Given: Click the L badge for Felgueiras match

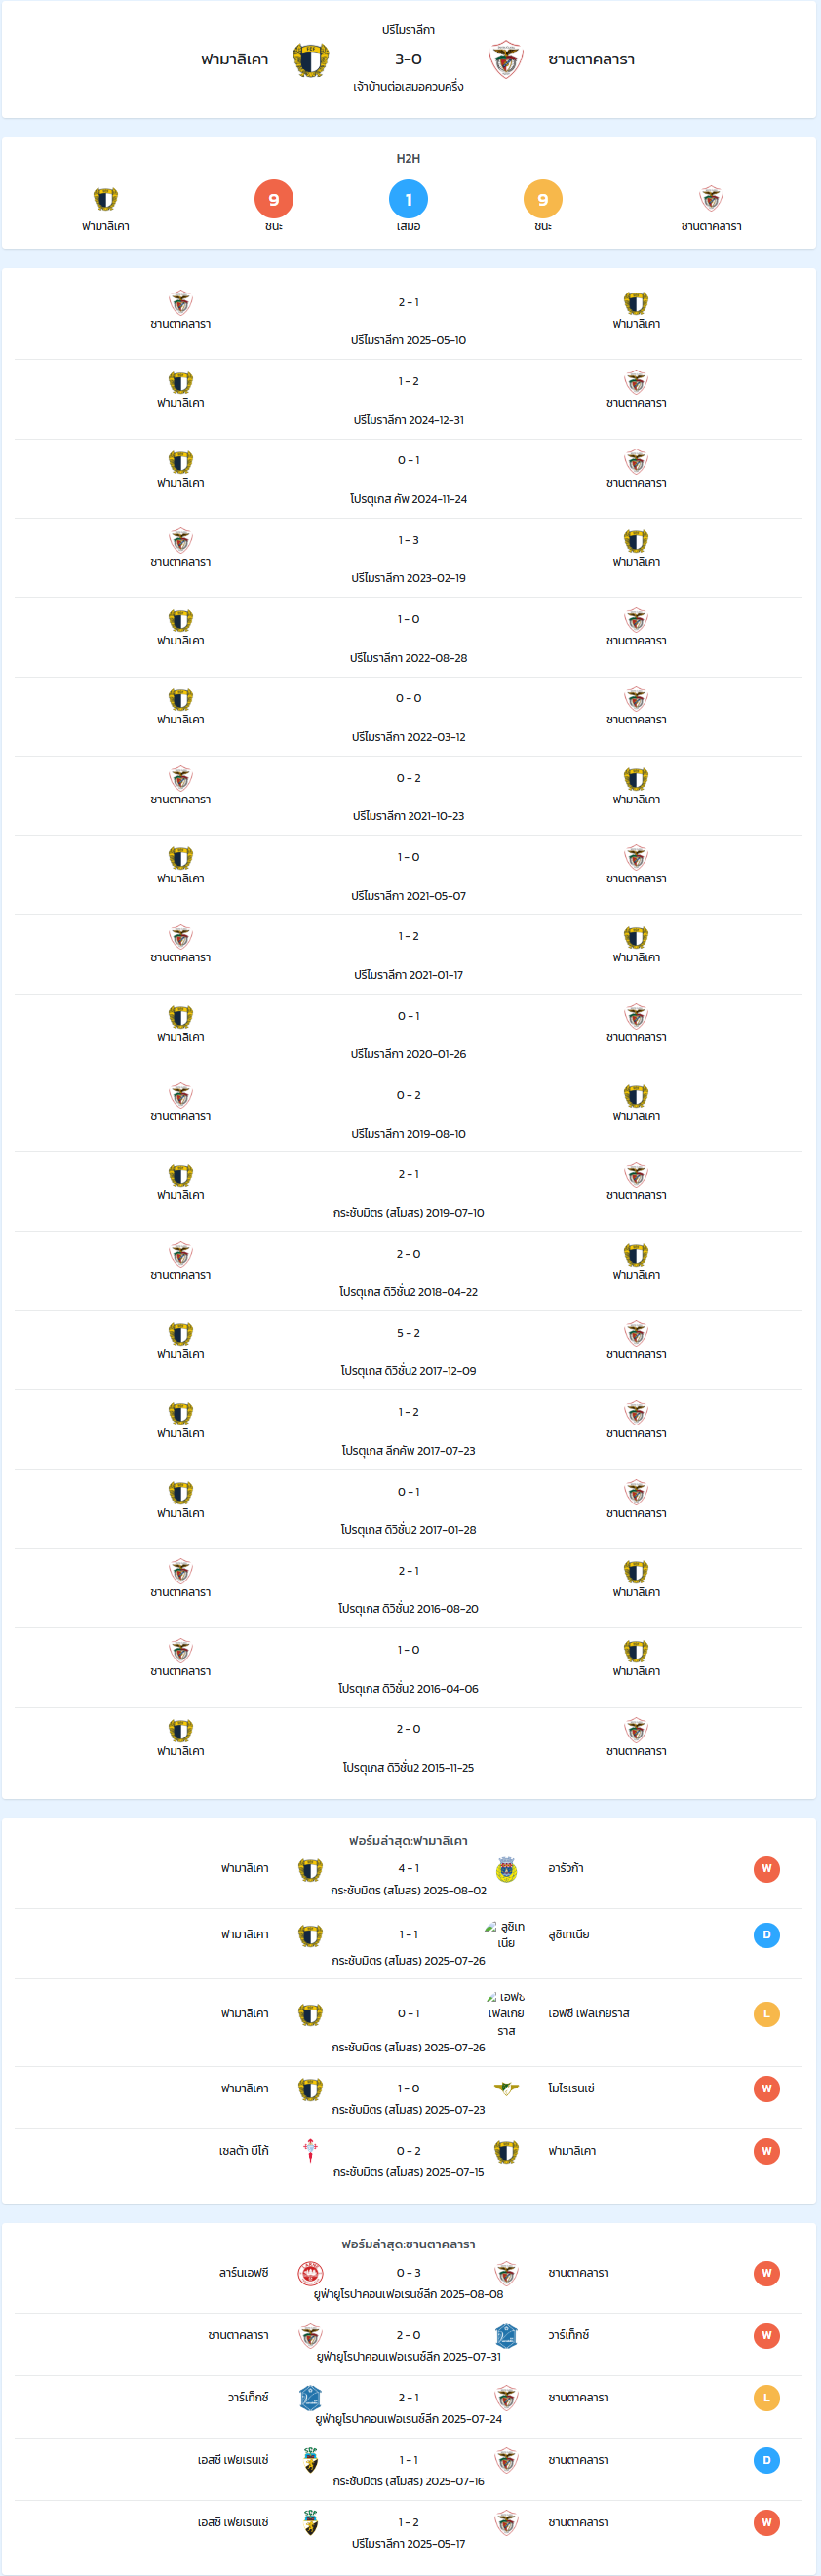Looking at the screenshot, I should point(767,2014).
